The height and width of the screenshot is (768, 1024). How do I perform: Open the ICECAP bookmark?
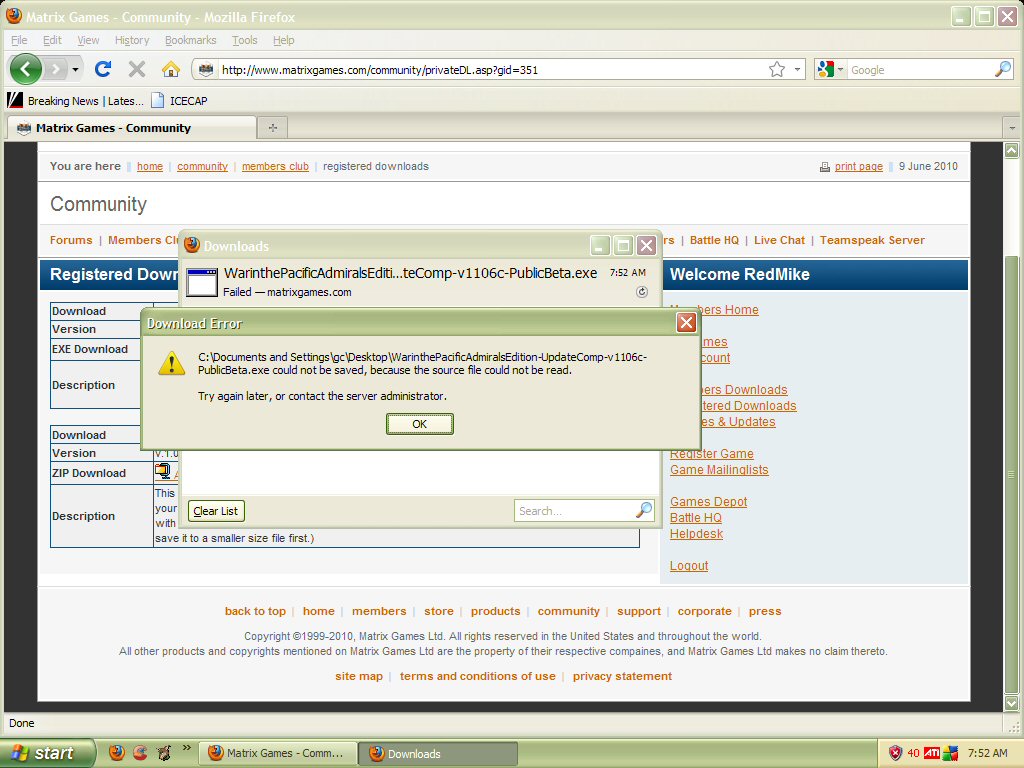pos(179,101)
